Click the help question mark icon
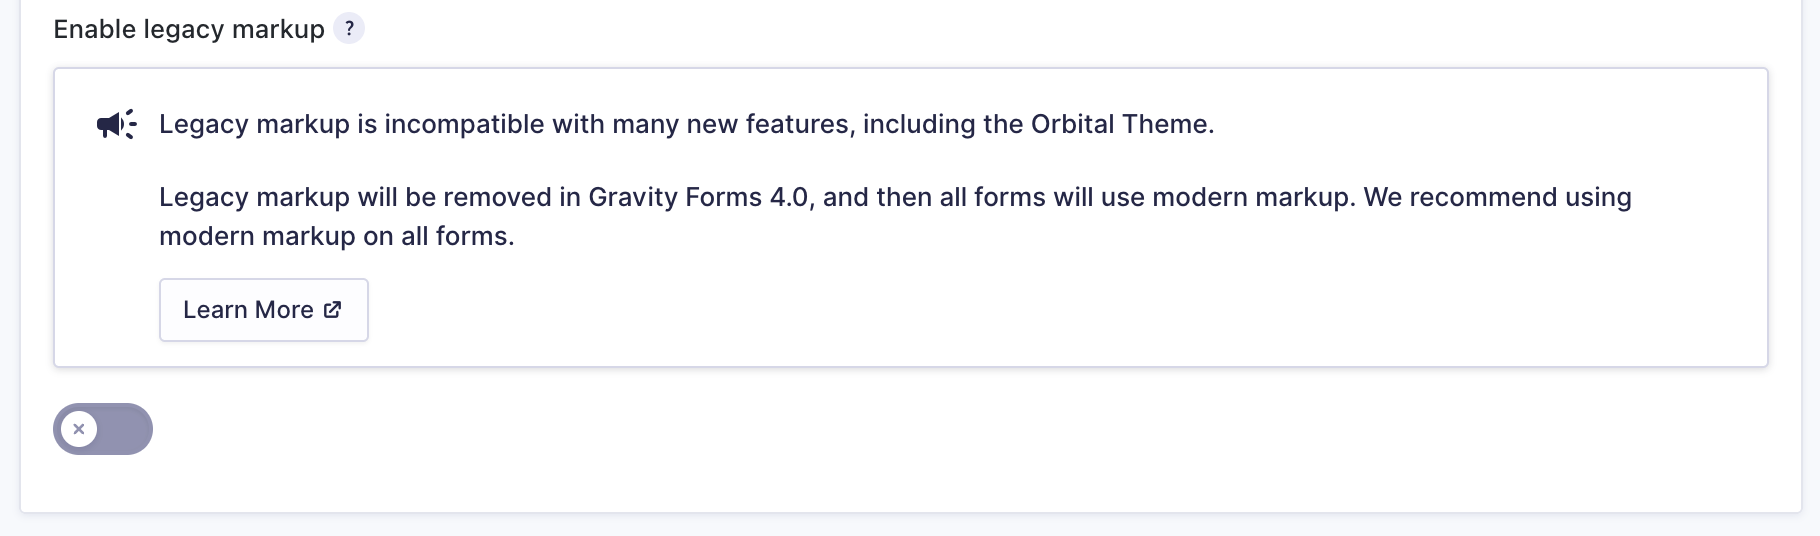Image resolution: width=1820 pixels, height=536 pixels. tap(349, 29)
